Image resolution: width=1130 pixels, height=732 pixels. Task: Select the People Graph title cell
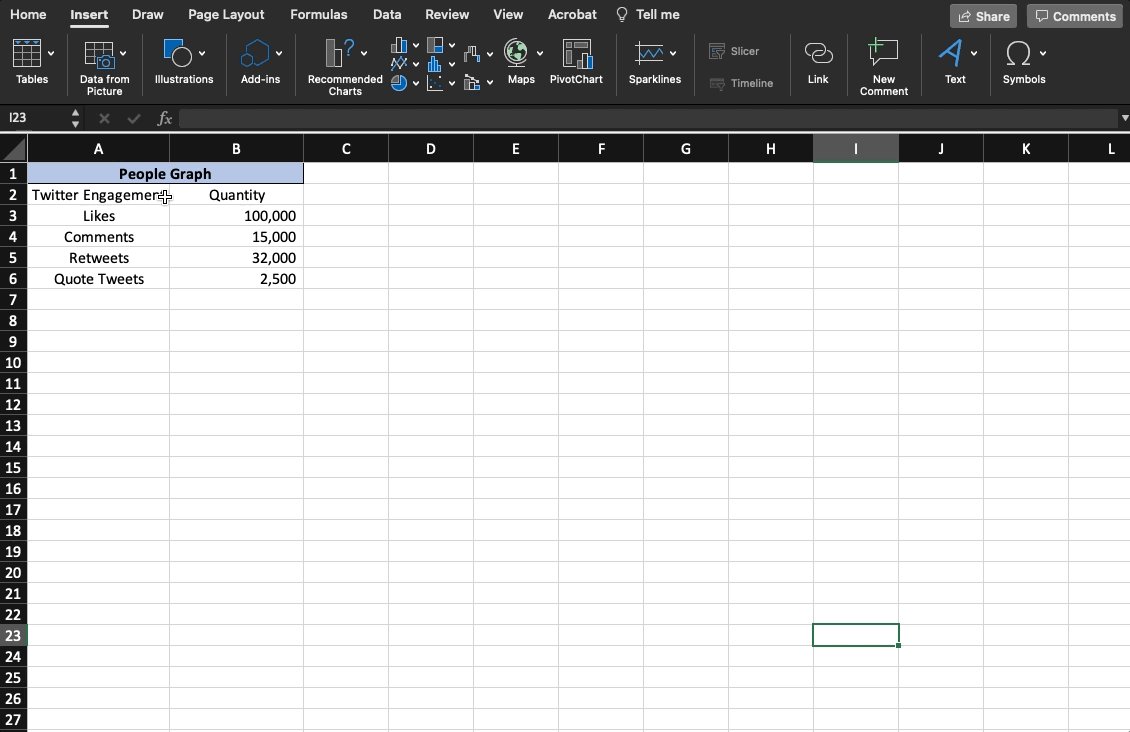click(165, 174)
